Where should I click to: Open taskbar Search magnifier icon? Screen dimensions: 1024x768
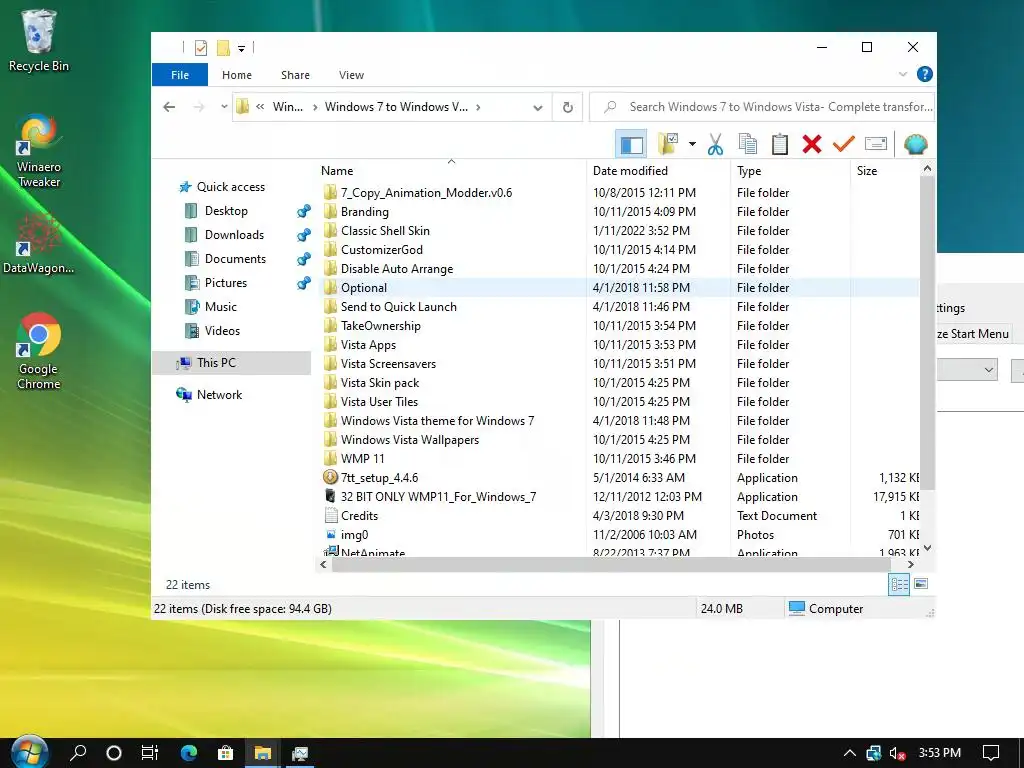tap(78, 753)
